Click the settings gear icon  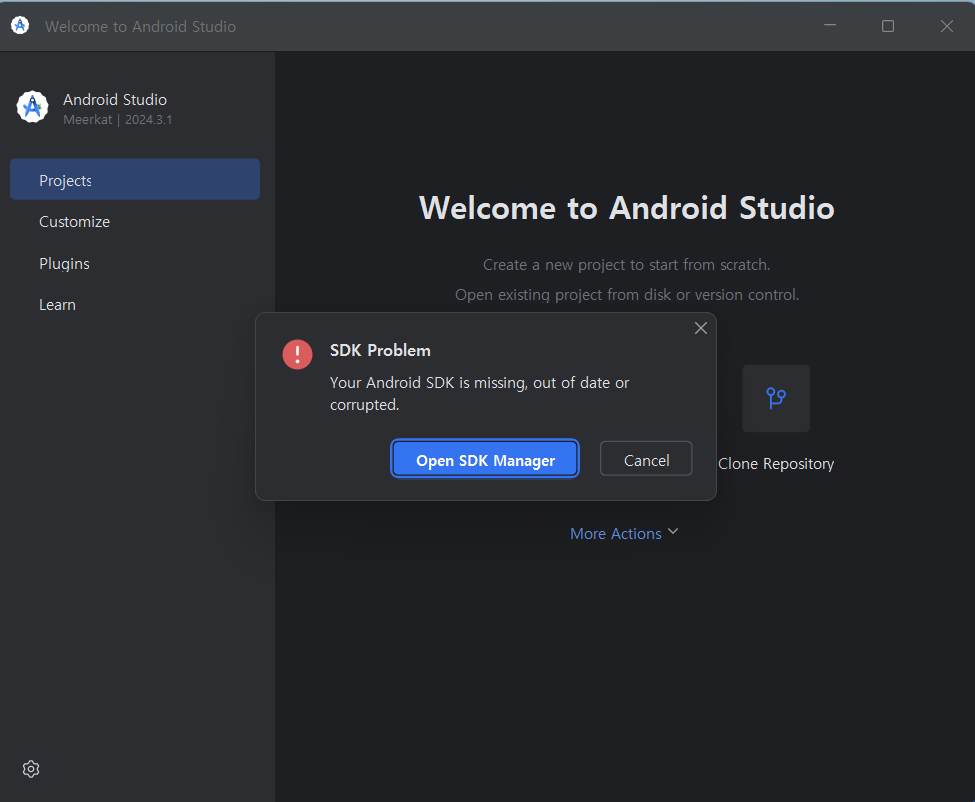coord(31,769)
